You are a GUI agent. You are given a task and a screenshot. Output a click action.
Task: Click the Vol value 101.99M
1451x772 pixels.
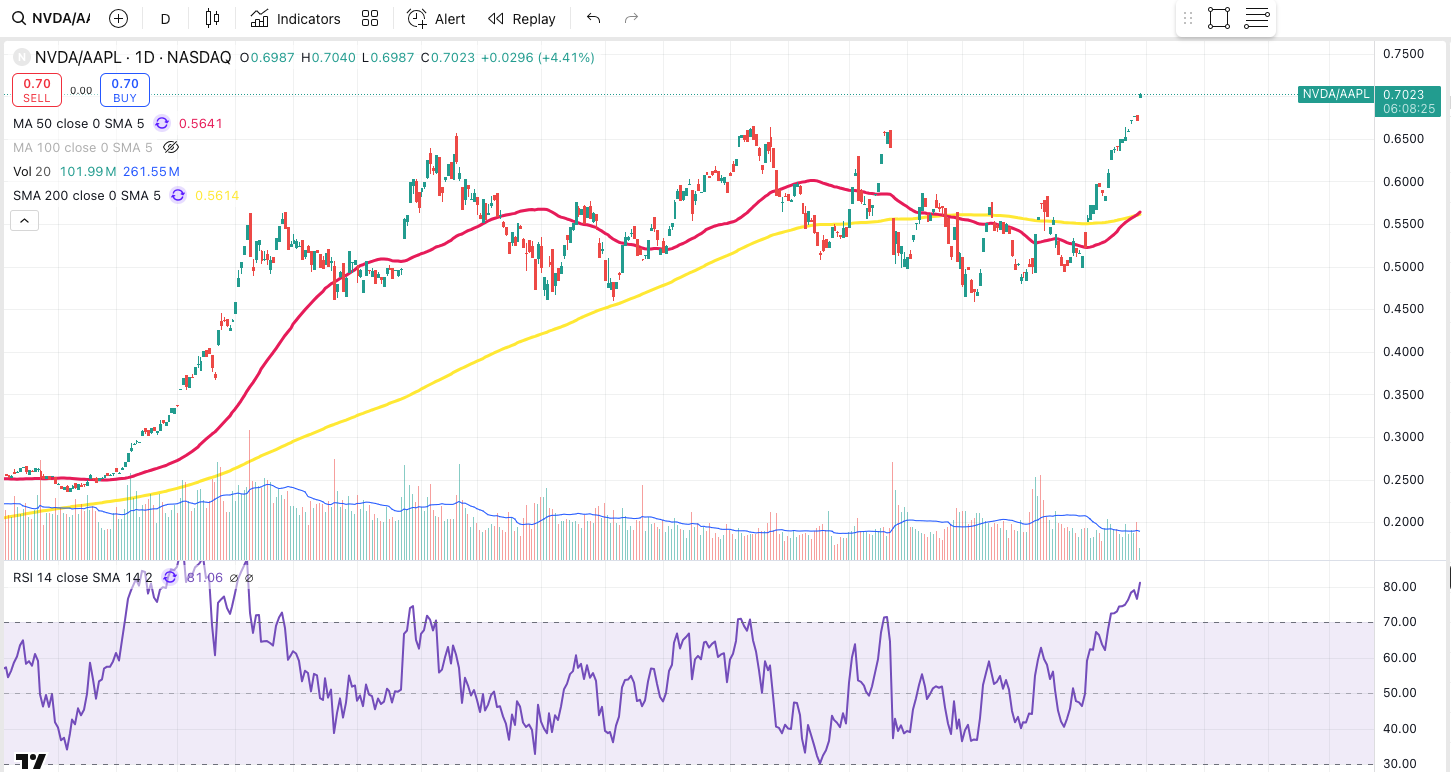point(87,171)
